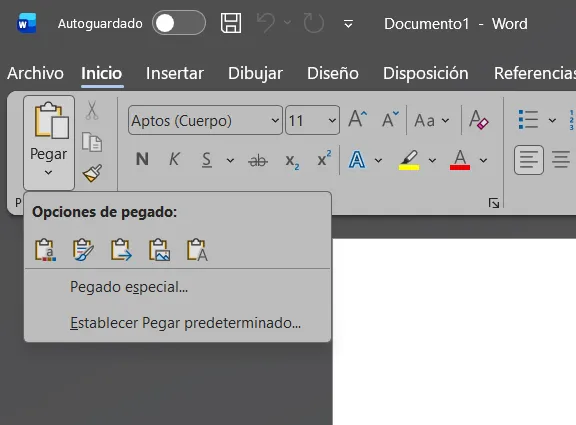Toggle superscript x2 formatting
The image size is (576, 425).
pyautogui.click(x=324, y=159)
